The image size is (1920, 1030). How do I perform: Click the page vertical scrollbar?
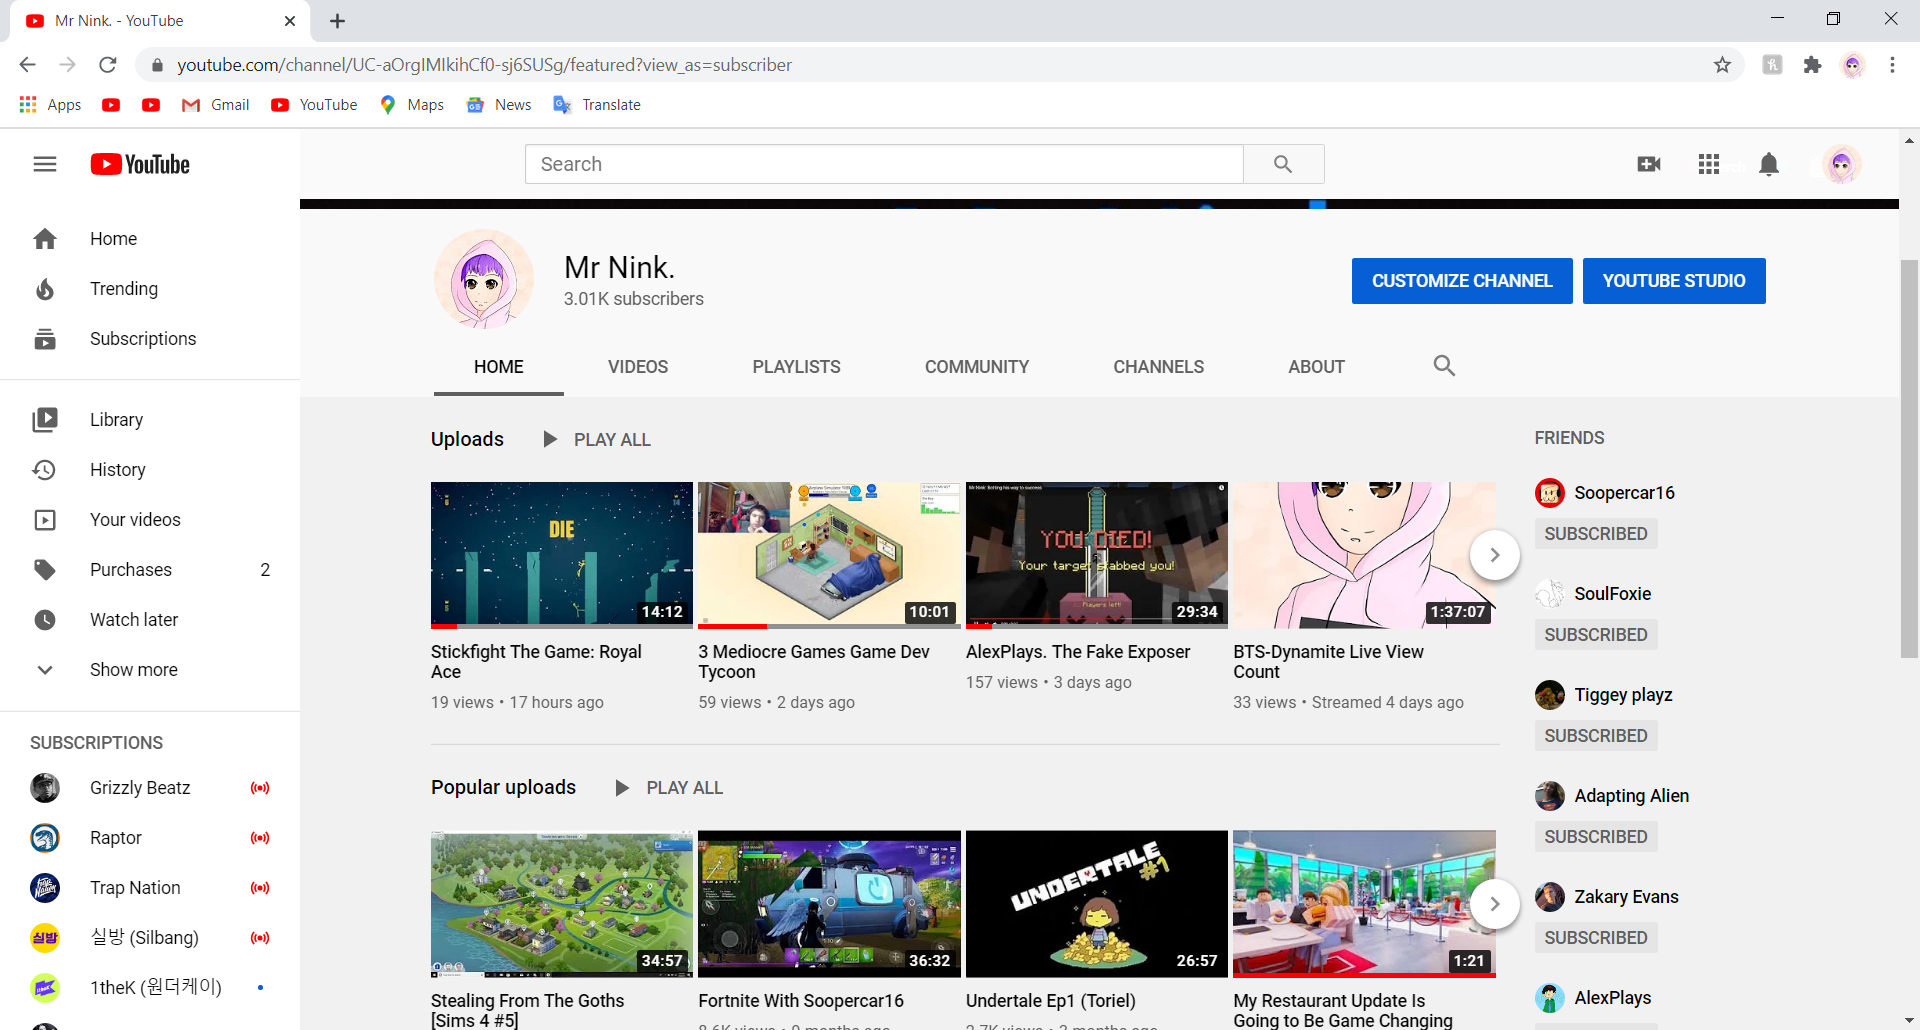click(x=1909, y=458)
